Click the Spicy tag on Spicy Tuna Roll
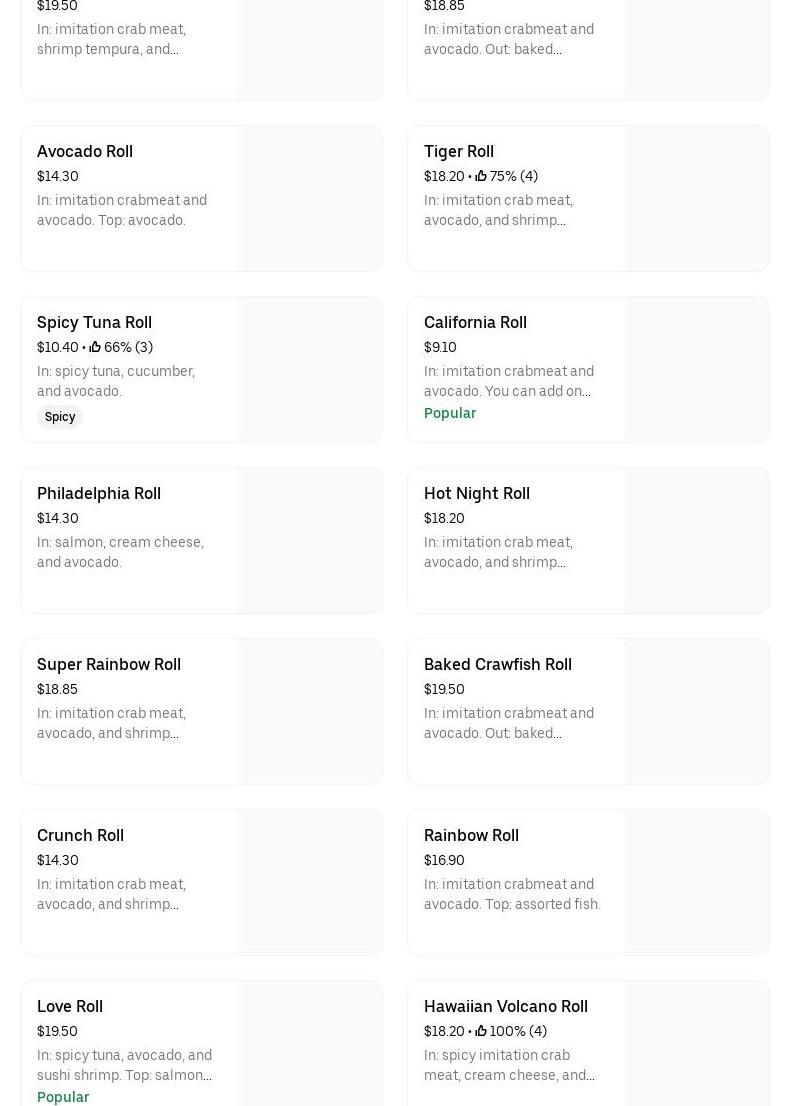The height and width of the screenshot is (1106, 804). click(x=60, y=417)
